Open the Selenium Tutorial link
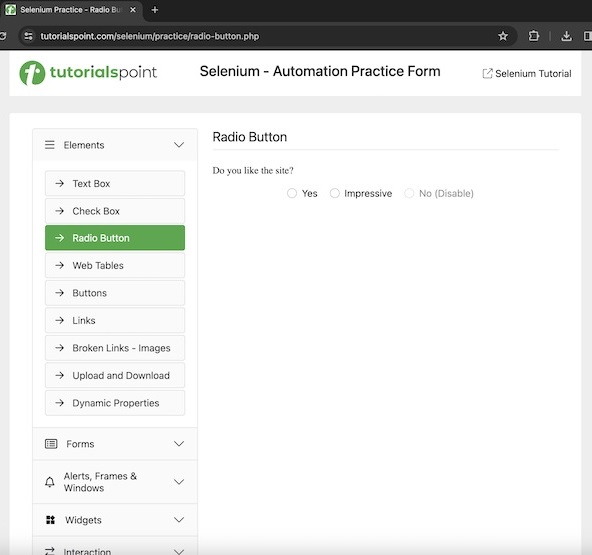 (527, 74)
